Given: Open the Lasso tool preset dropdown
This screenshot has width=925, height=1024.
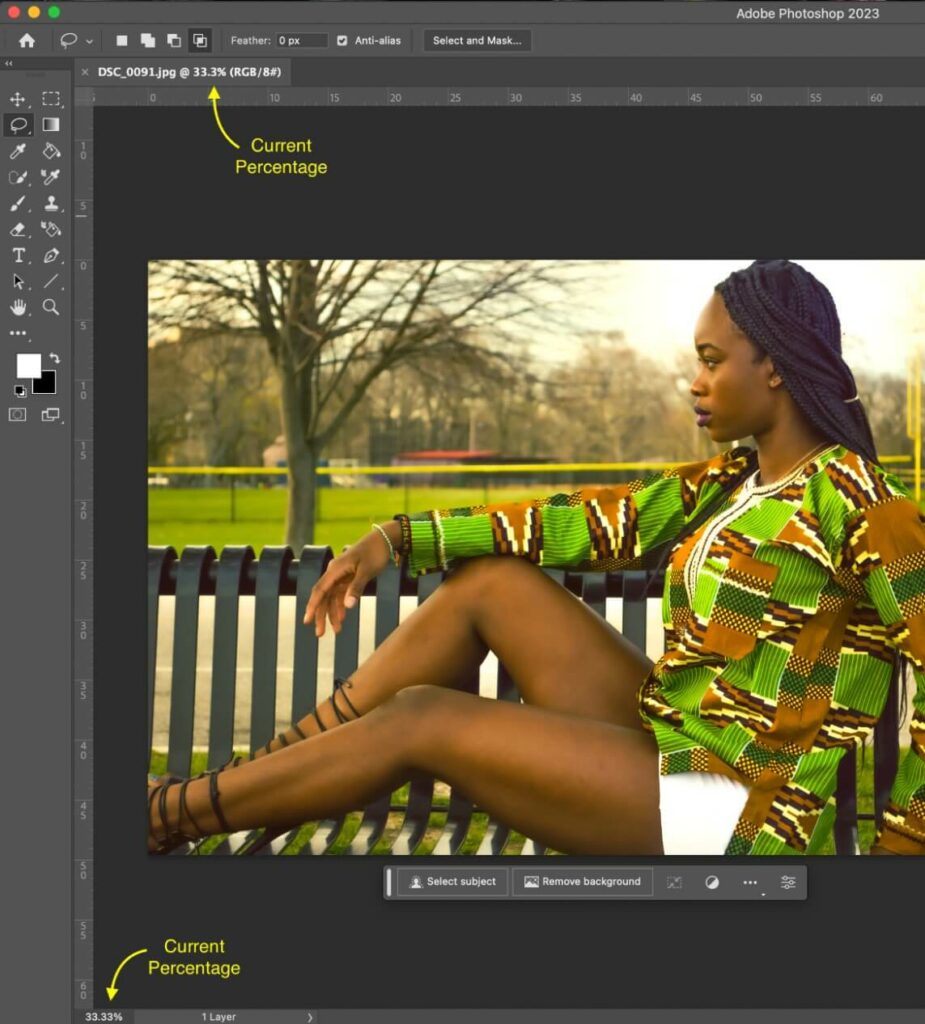Looking at the screenshot, I should pyautogui.click(x=90, y=41).
